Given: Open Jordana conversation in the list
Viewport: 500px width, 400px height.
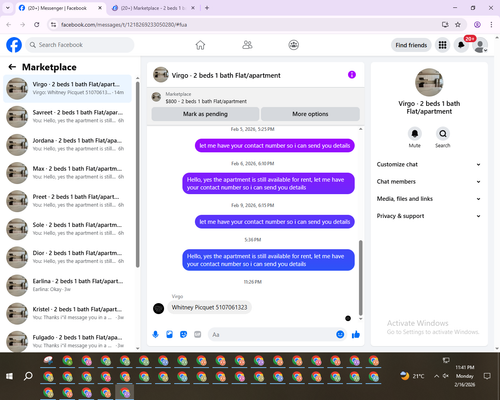Looking at the screenshot, I should coord(67,145).
